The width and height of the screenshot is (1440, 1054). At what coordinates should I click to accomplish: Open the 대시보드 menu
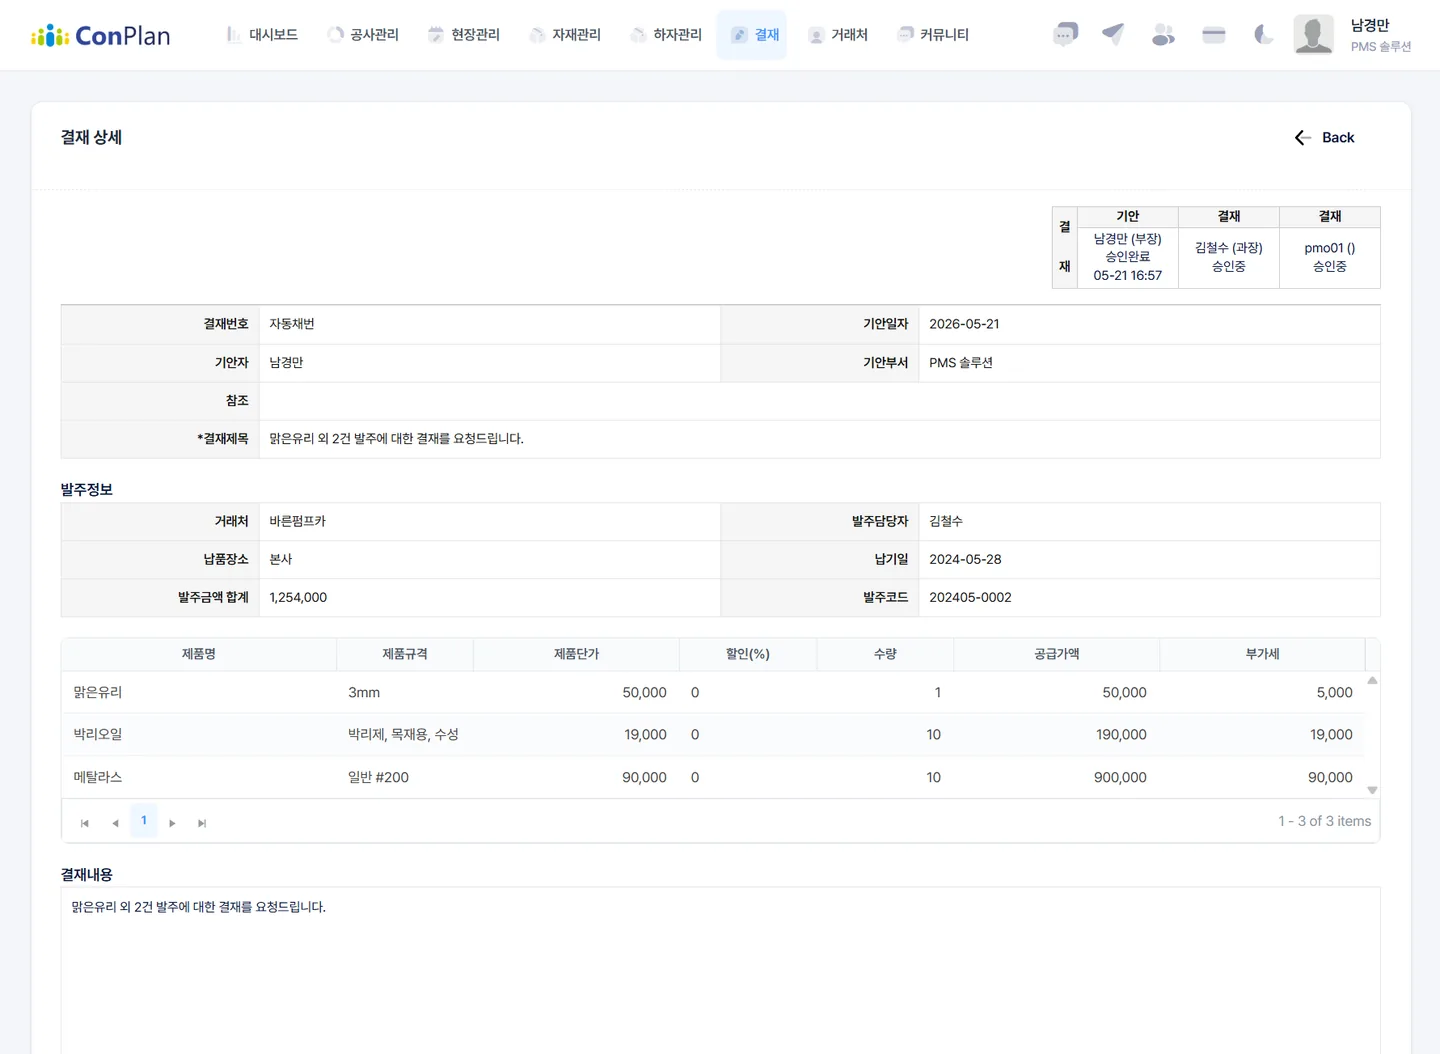(262, 35)
